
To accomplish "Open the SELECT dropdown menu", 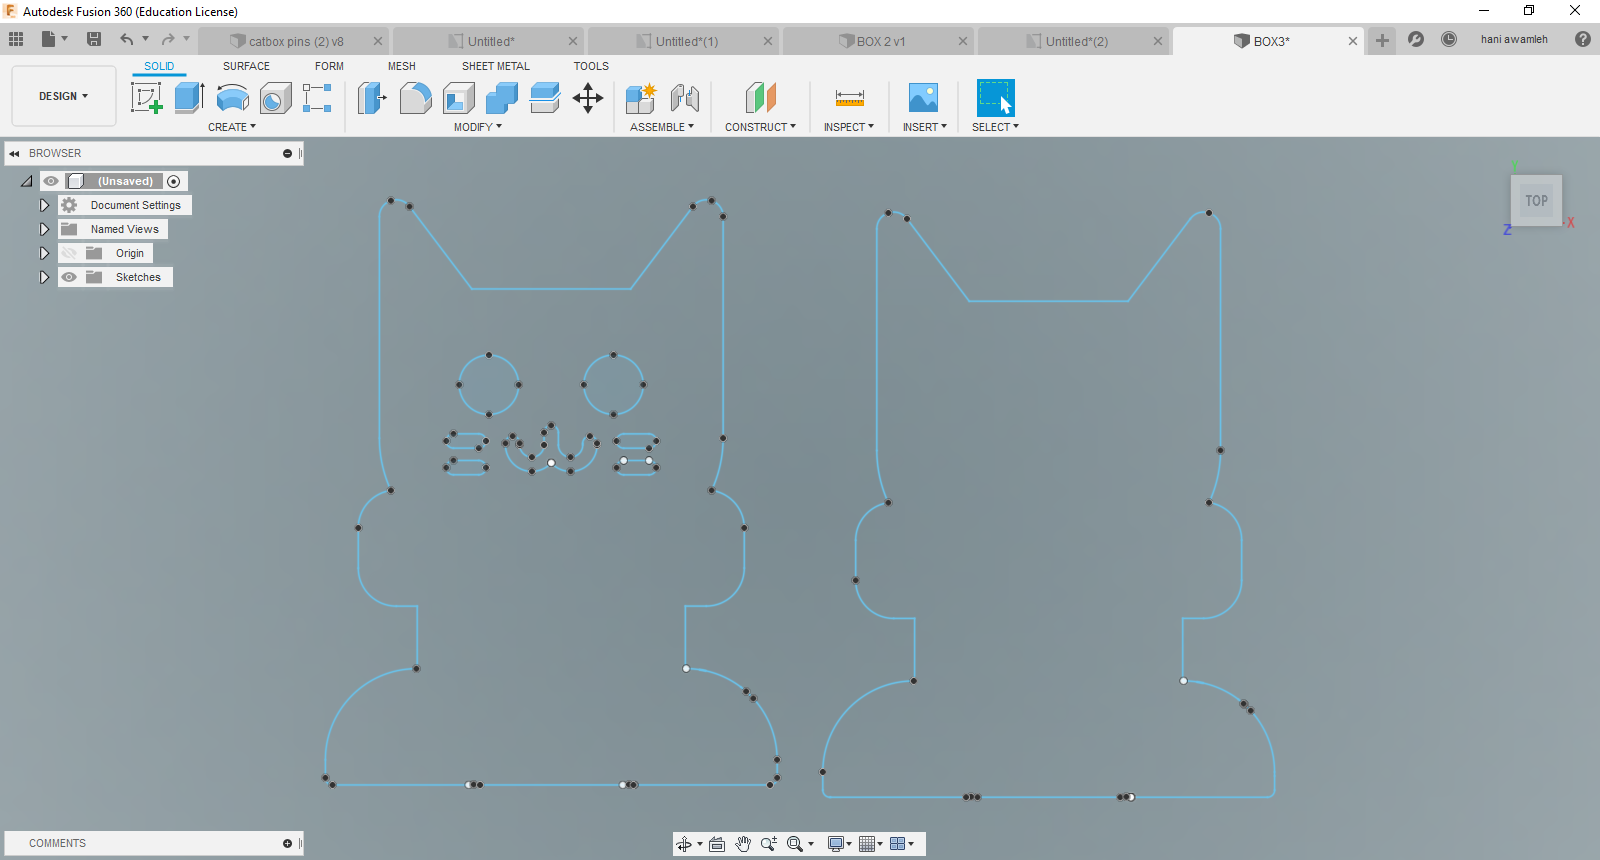I will point(996,127).
